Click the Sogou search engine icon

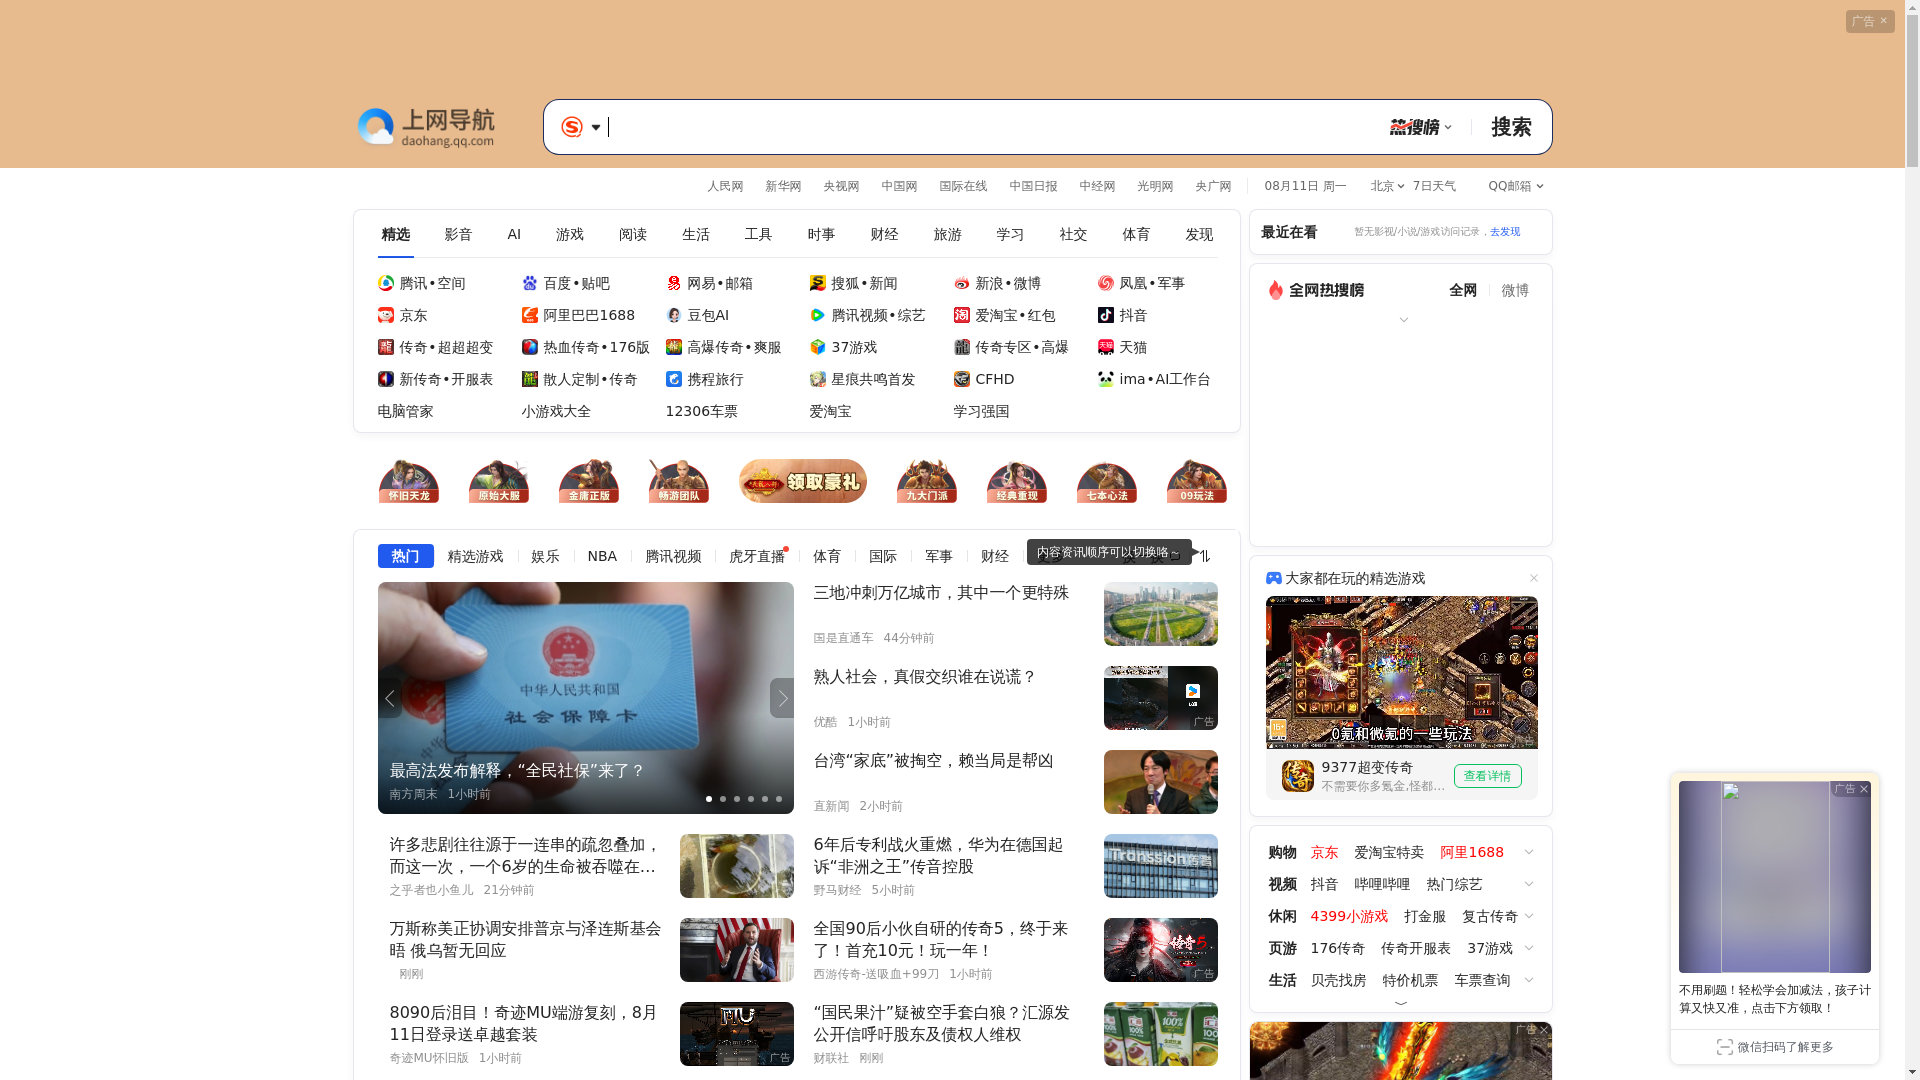pos(572,127)
